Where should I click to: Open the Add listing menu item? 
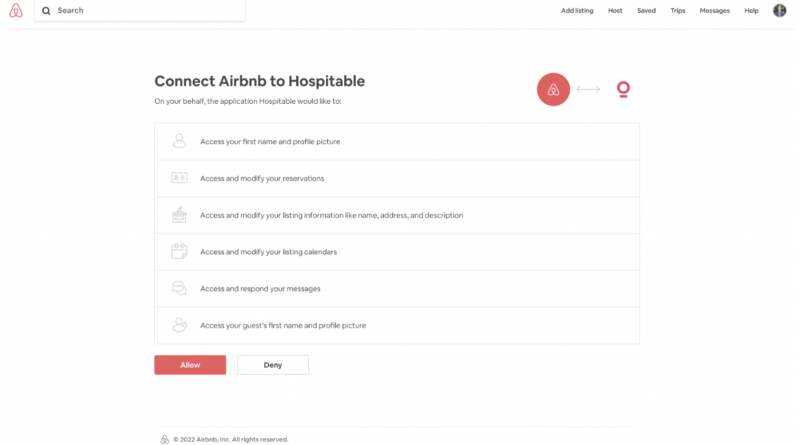point(576,11)
